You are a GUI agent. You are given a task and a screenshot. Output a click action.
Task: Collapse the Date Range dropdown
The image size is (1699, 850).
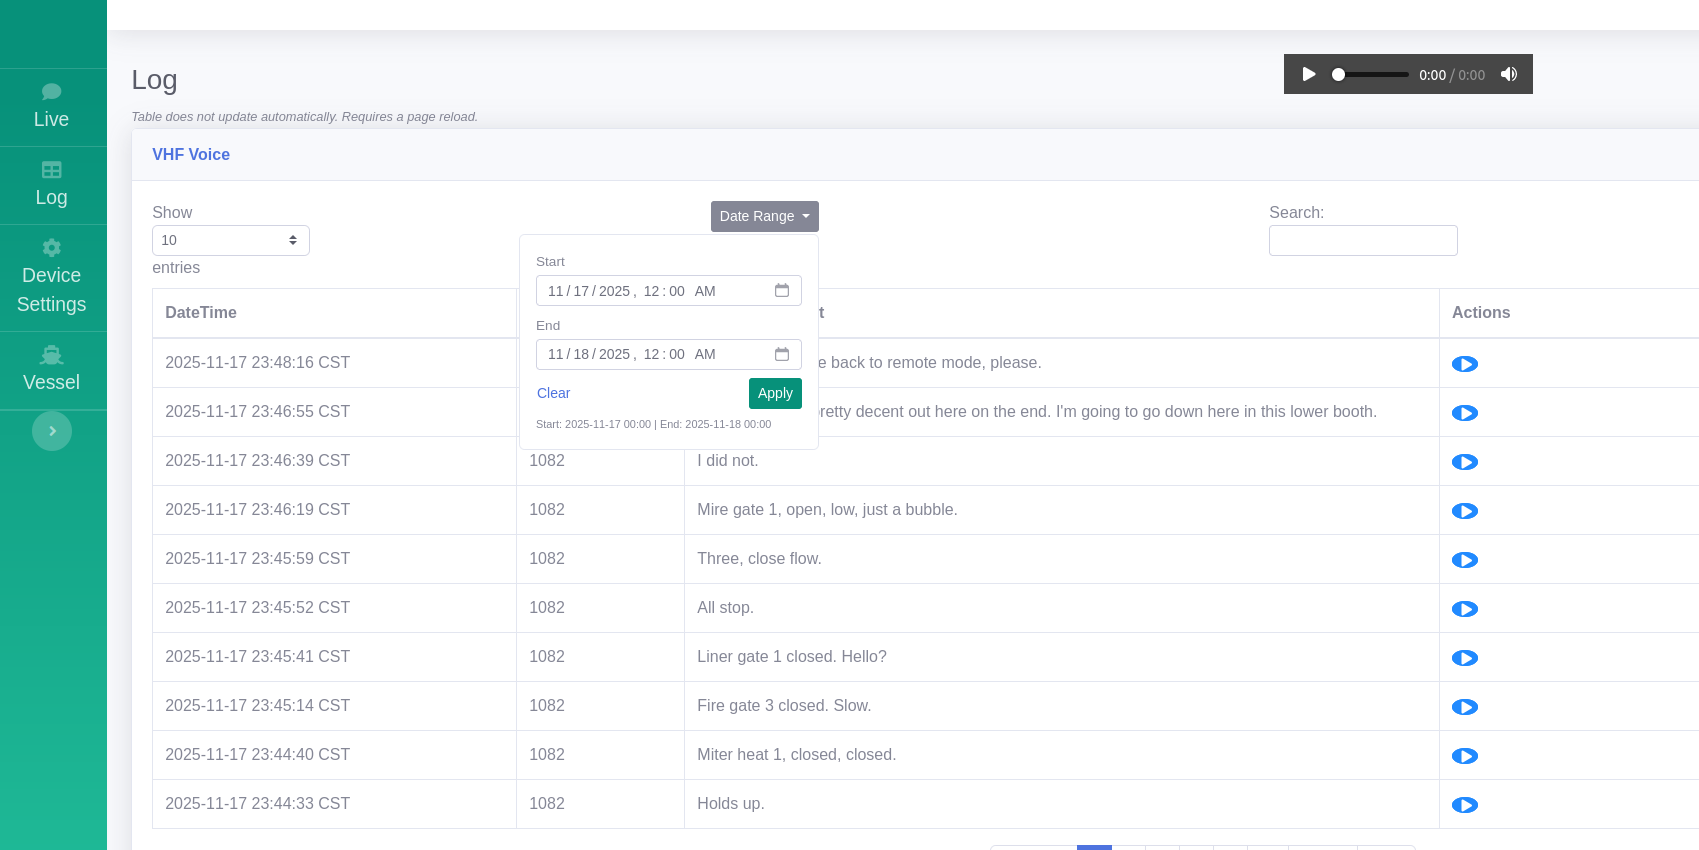click(764, 216)
